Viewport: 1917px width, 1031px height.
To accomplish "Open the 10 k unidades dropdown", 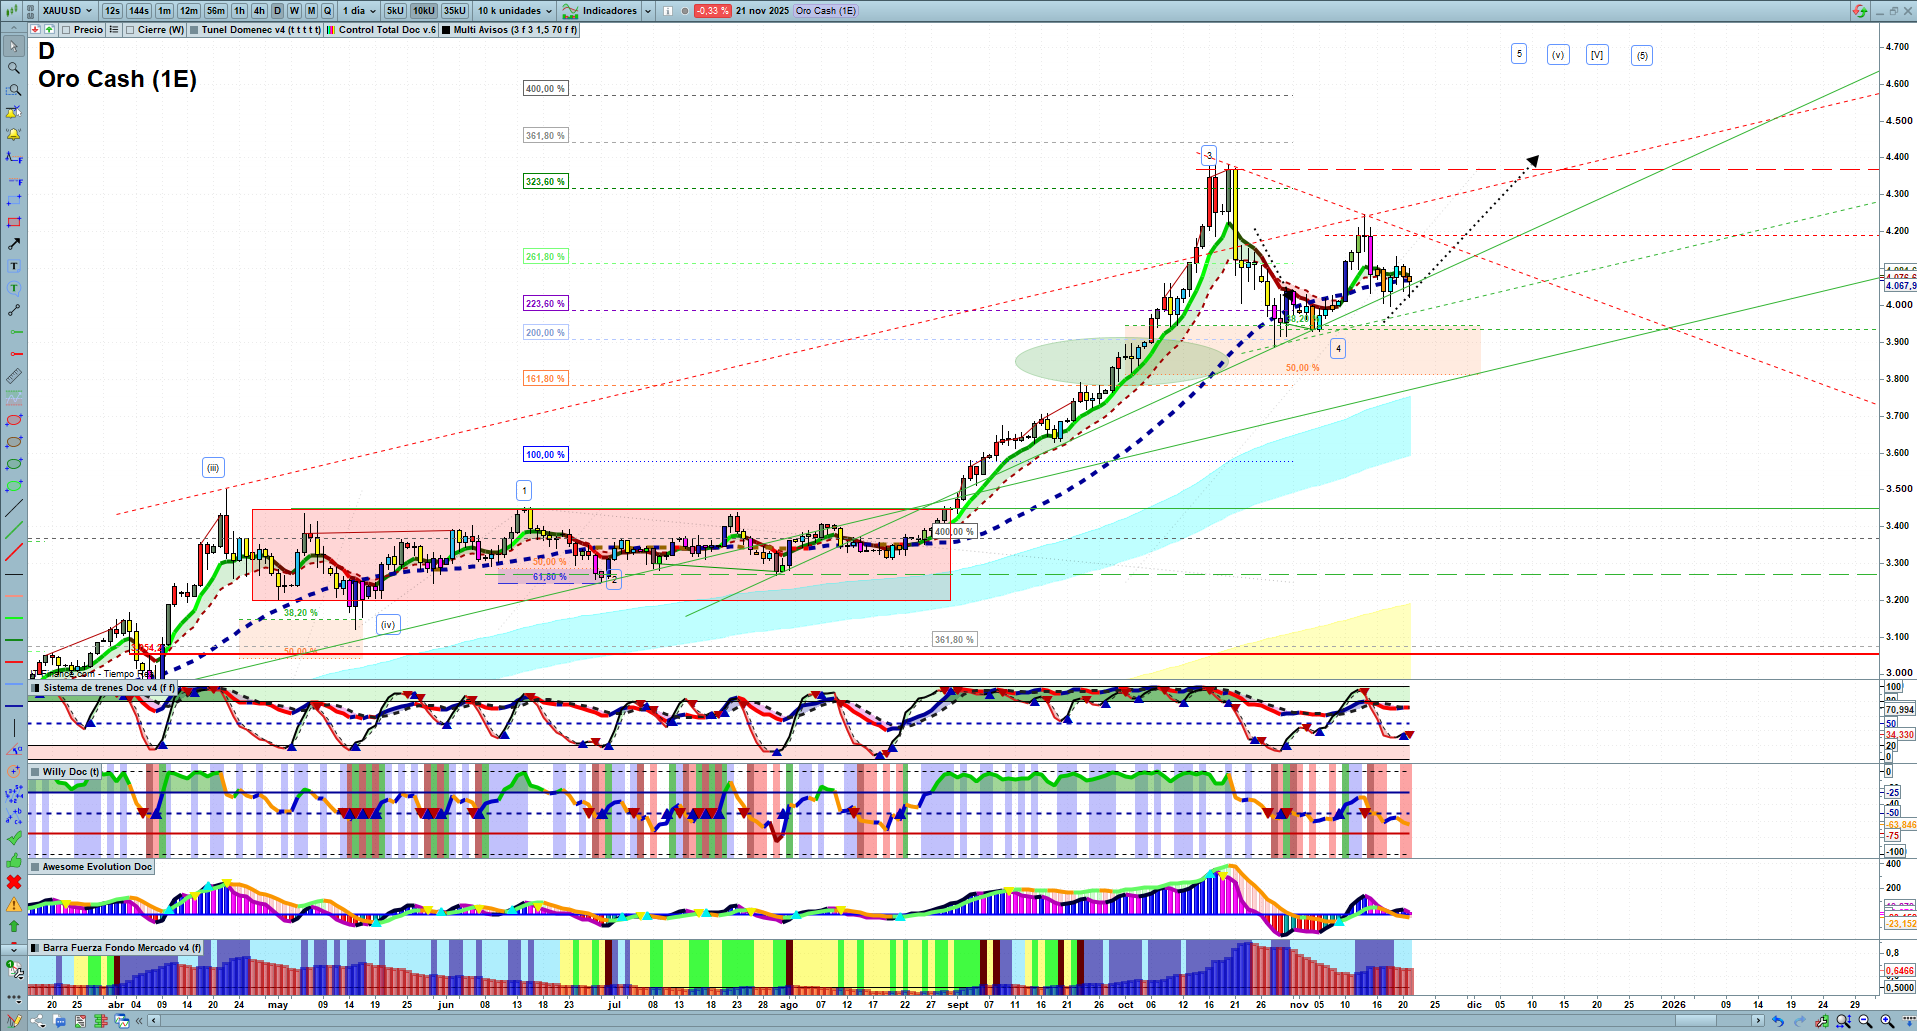I will tap(514, 11).
